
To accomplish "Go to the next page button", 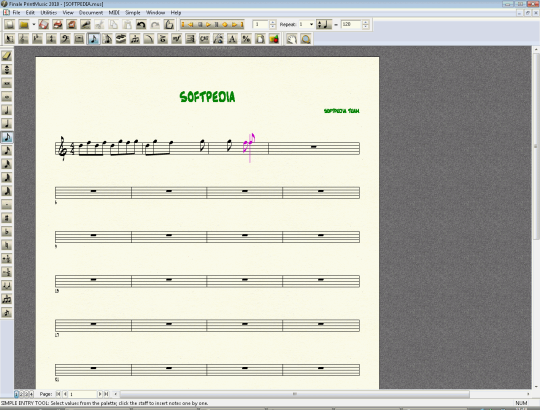I will click(x=100, y=394).
